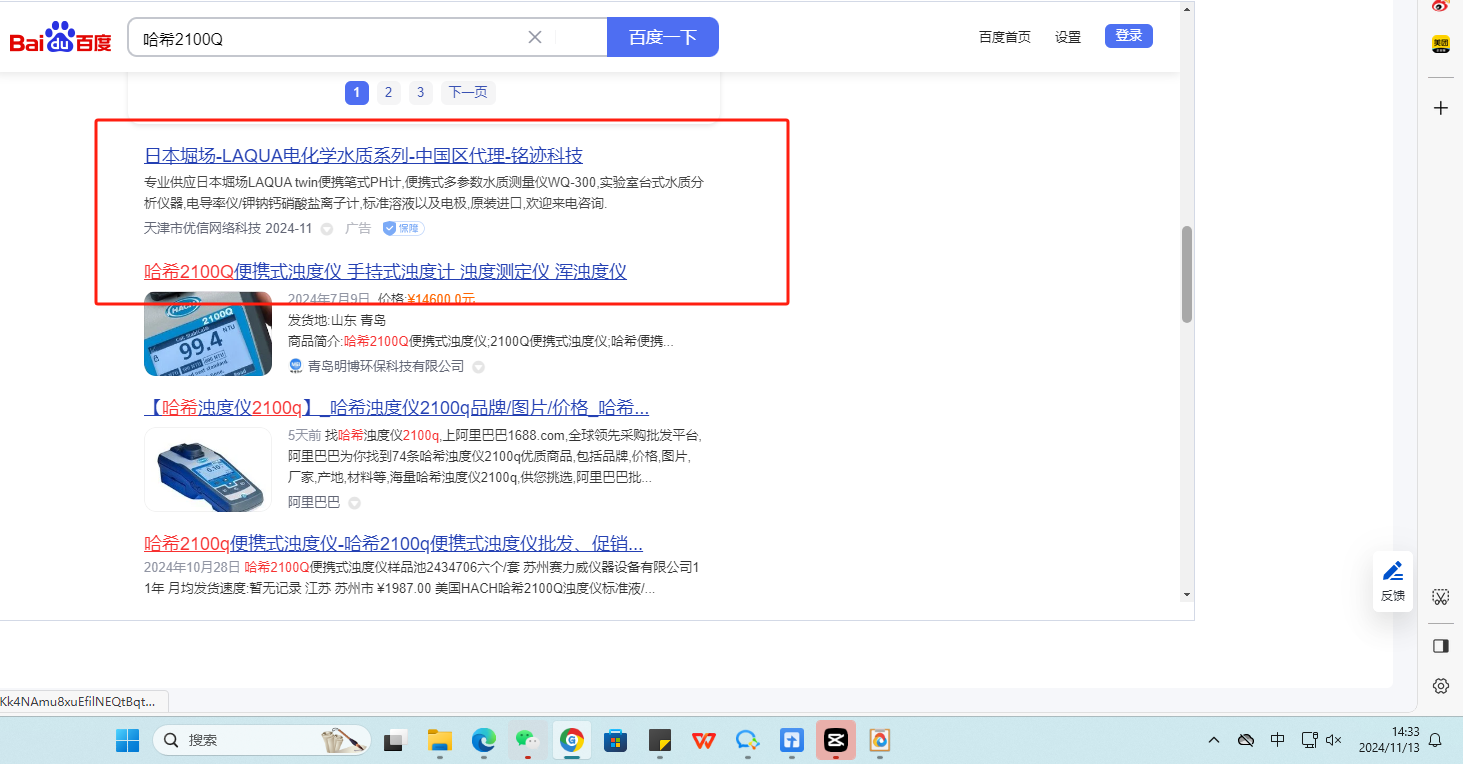Screen dimensions: 1463x764
Task: Click the 哈希2100Q search input box
Action: [x=330, y=38]
